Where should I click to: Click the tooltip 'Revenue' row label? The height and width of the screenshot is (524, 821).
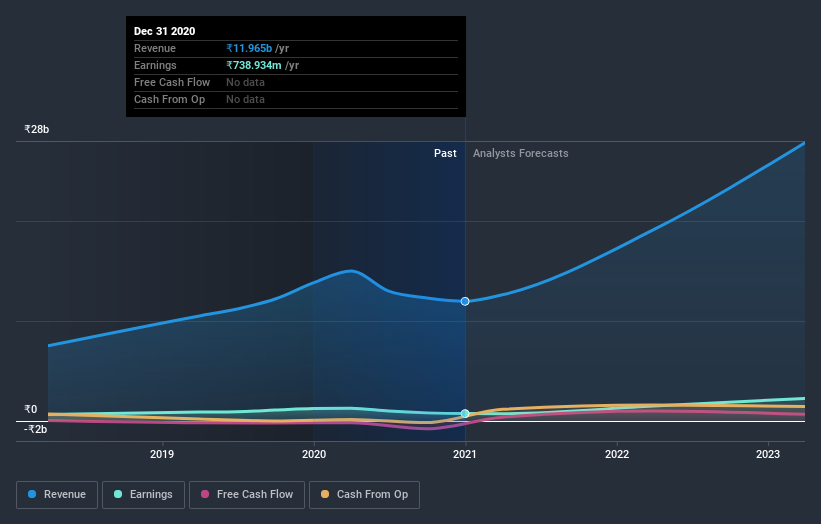tap(154, 48)
